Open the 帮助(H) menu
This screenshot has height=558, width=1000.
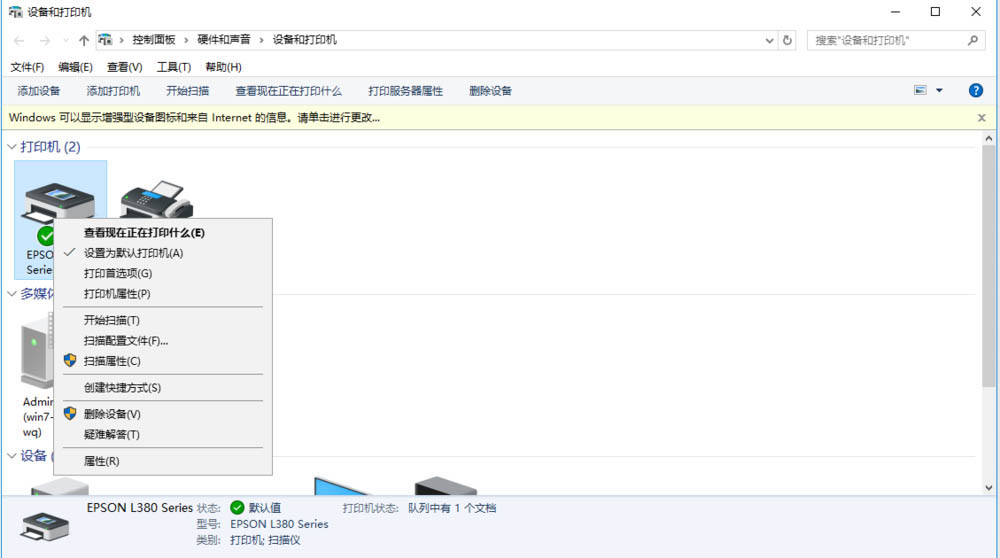pyautogui.click(x=223, y=67)
